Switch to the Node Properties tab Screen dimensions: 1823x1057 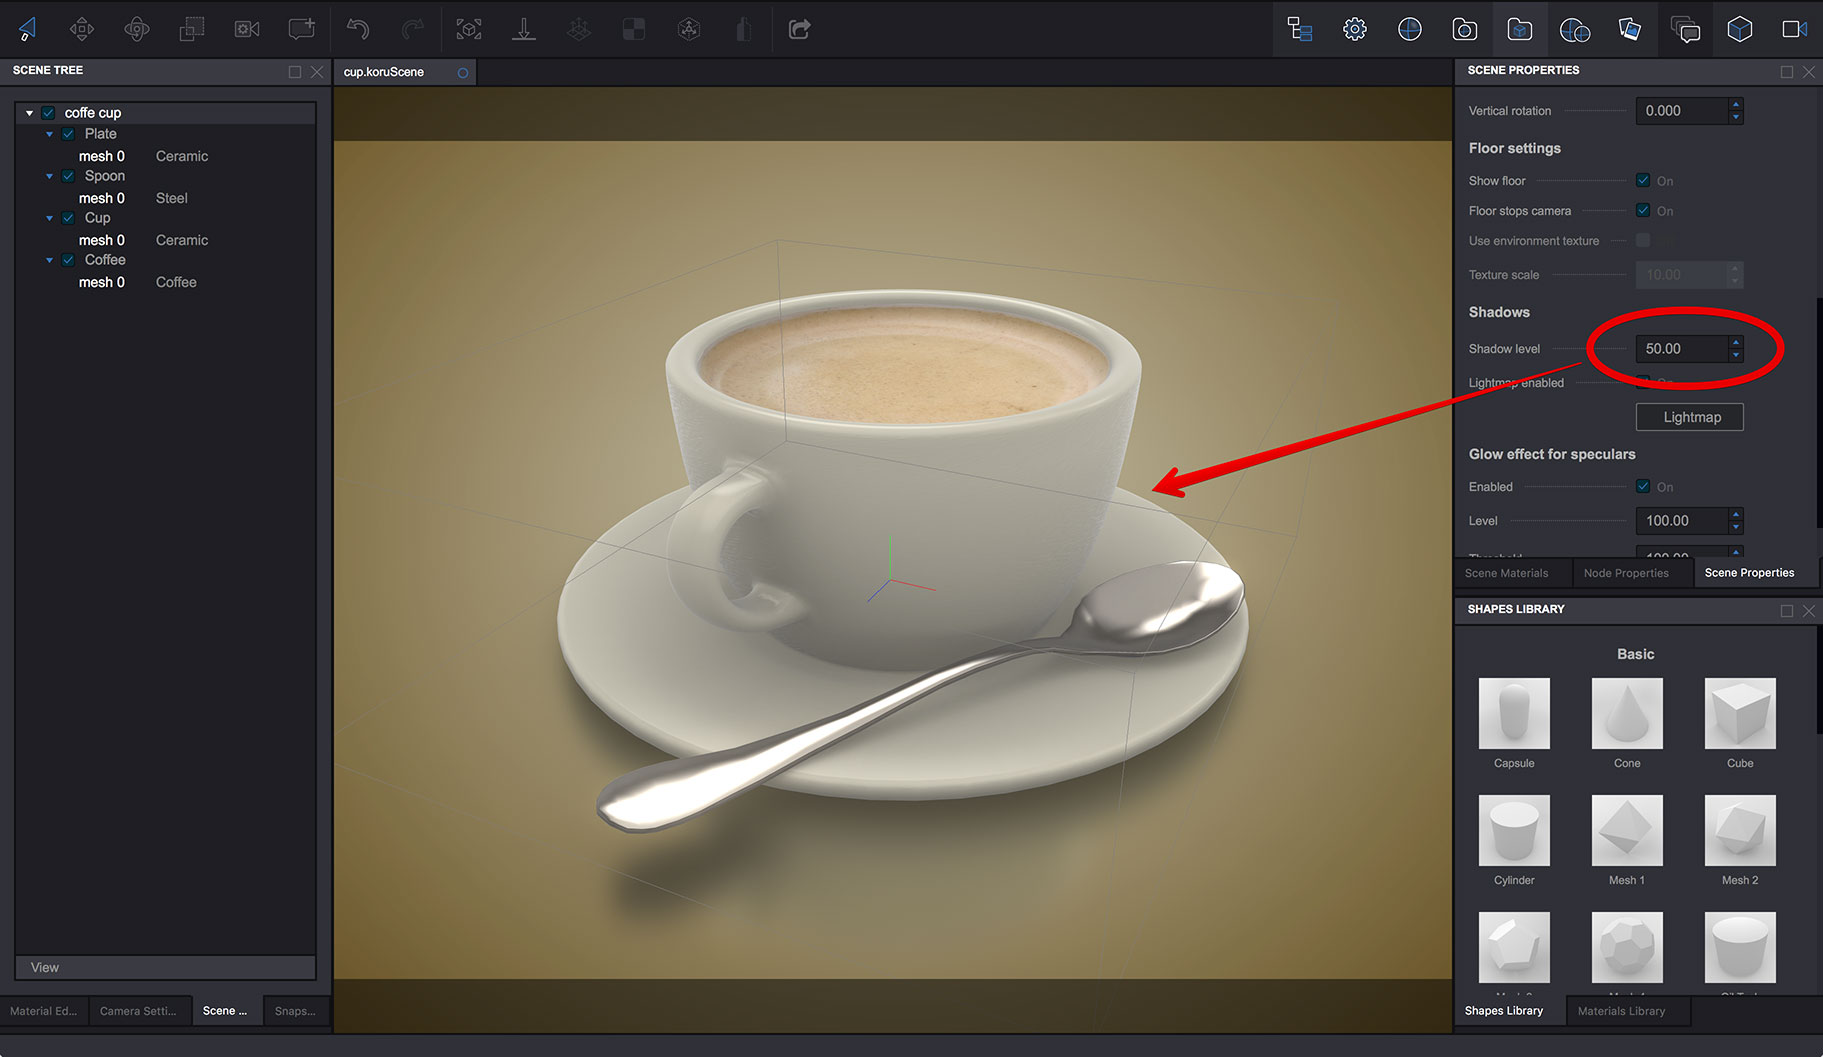click(1627, 572)
